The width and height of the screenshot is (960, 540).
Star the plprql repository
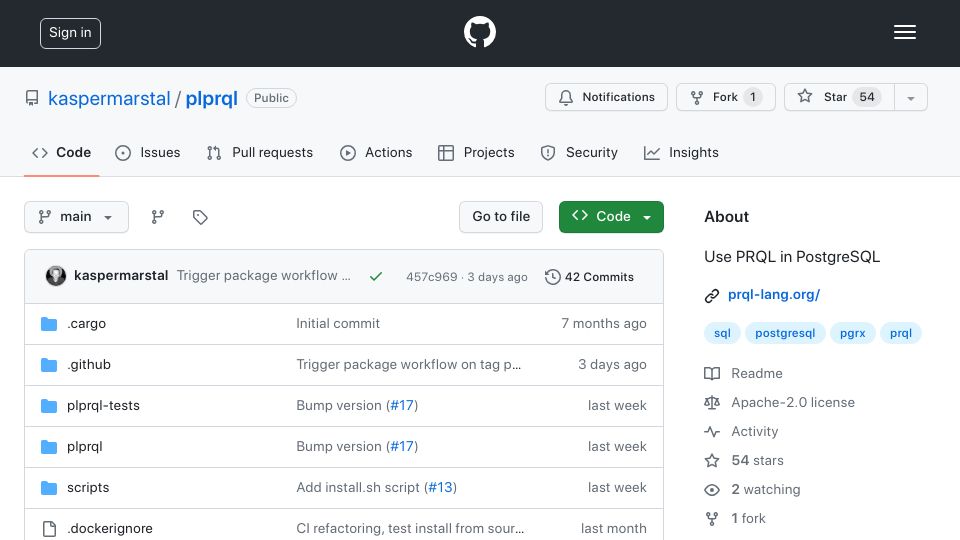pyautogui.click(x=839, y=97)
